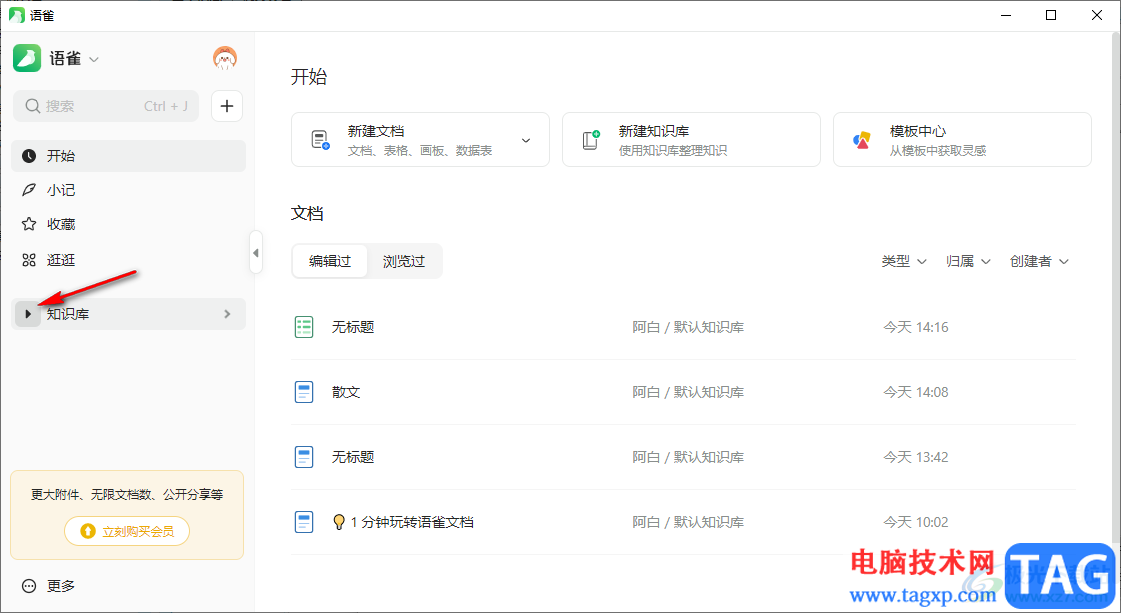Screen dimensions: 1121x613
Task: Go to 开始 in the sidebar
Action: [x=128, y=156]
